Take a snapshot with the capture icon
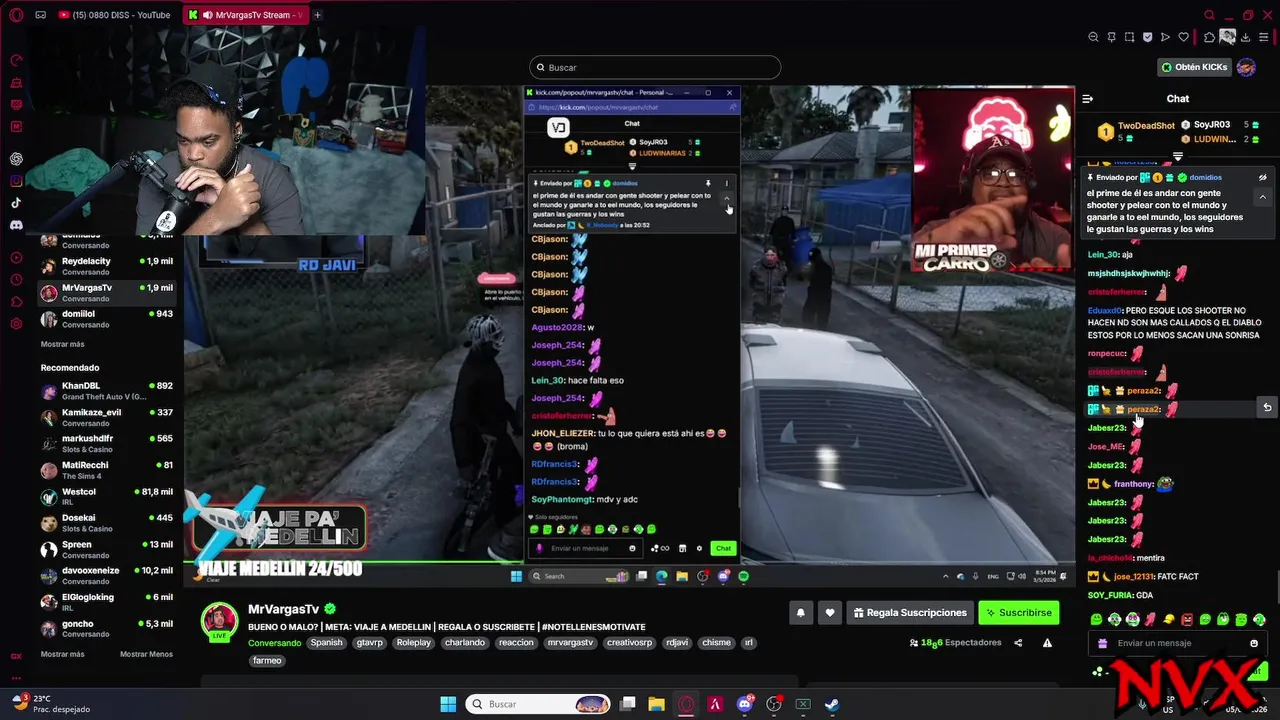The height and width of the screenshot is (720, 1280). (x=1129, y=37)
